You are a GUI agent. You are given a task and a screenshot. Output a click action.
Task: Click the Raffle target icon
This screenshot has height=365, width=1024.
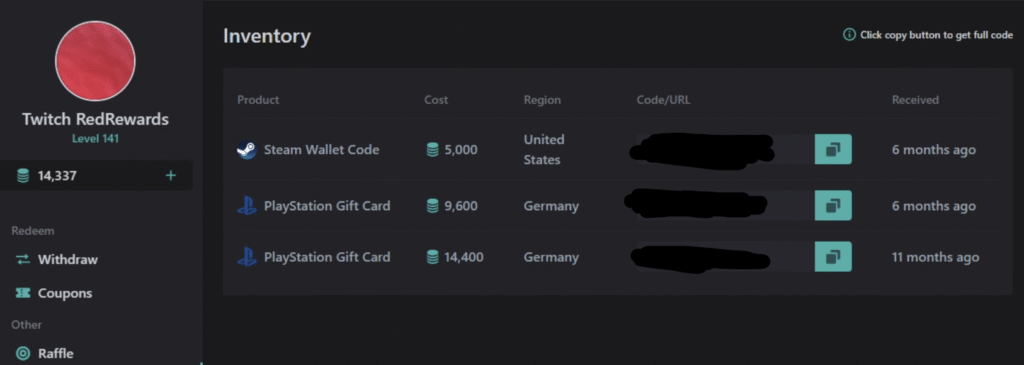click(x=23, y=353)
